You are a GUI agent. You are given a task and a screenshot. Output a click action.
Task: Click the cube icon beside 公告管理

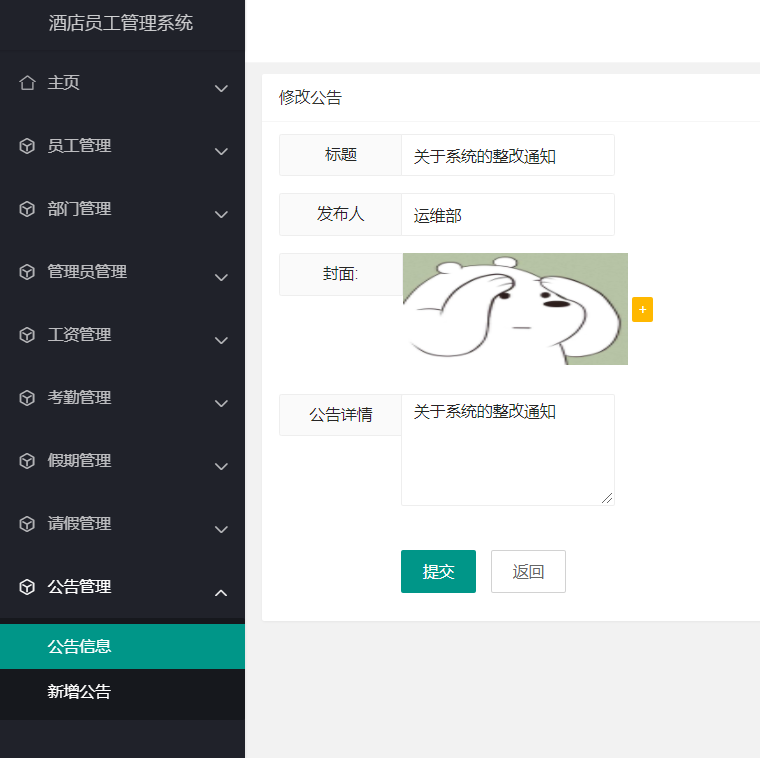[27, 586]
